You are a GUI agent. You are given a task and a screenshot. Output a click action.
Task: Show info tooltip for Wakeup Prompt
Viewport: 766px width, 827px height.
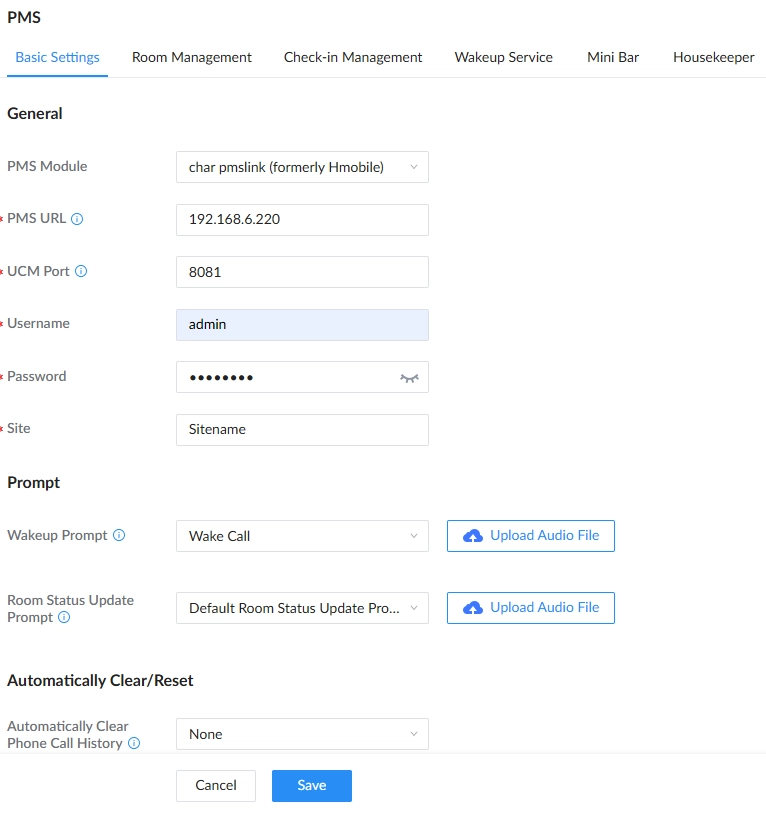click(x=119, y=535)
